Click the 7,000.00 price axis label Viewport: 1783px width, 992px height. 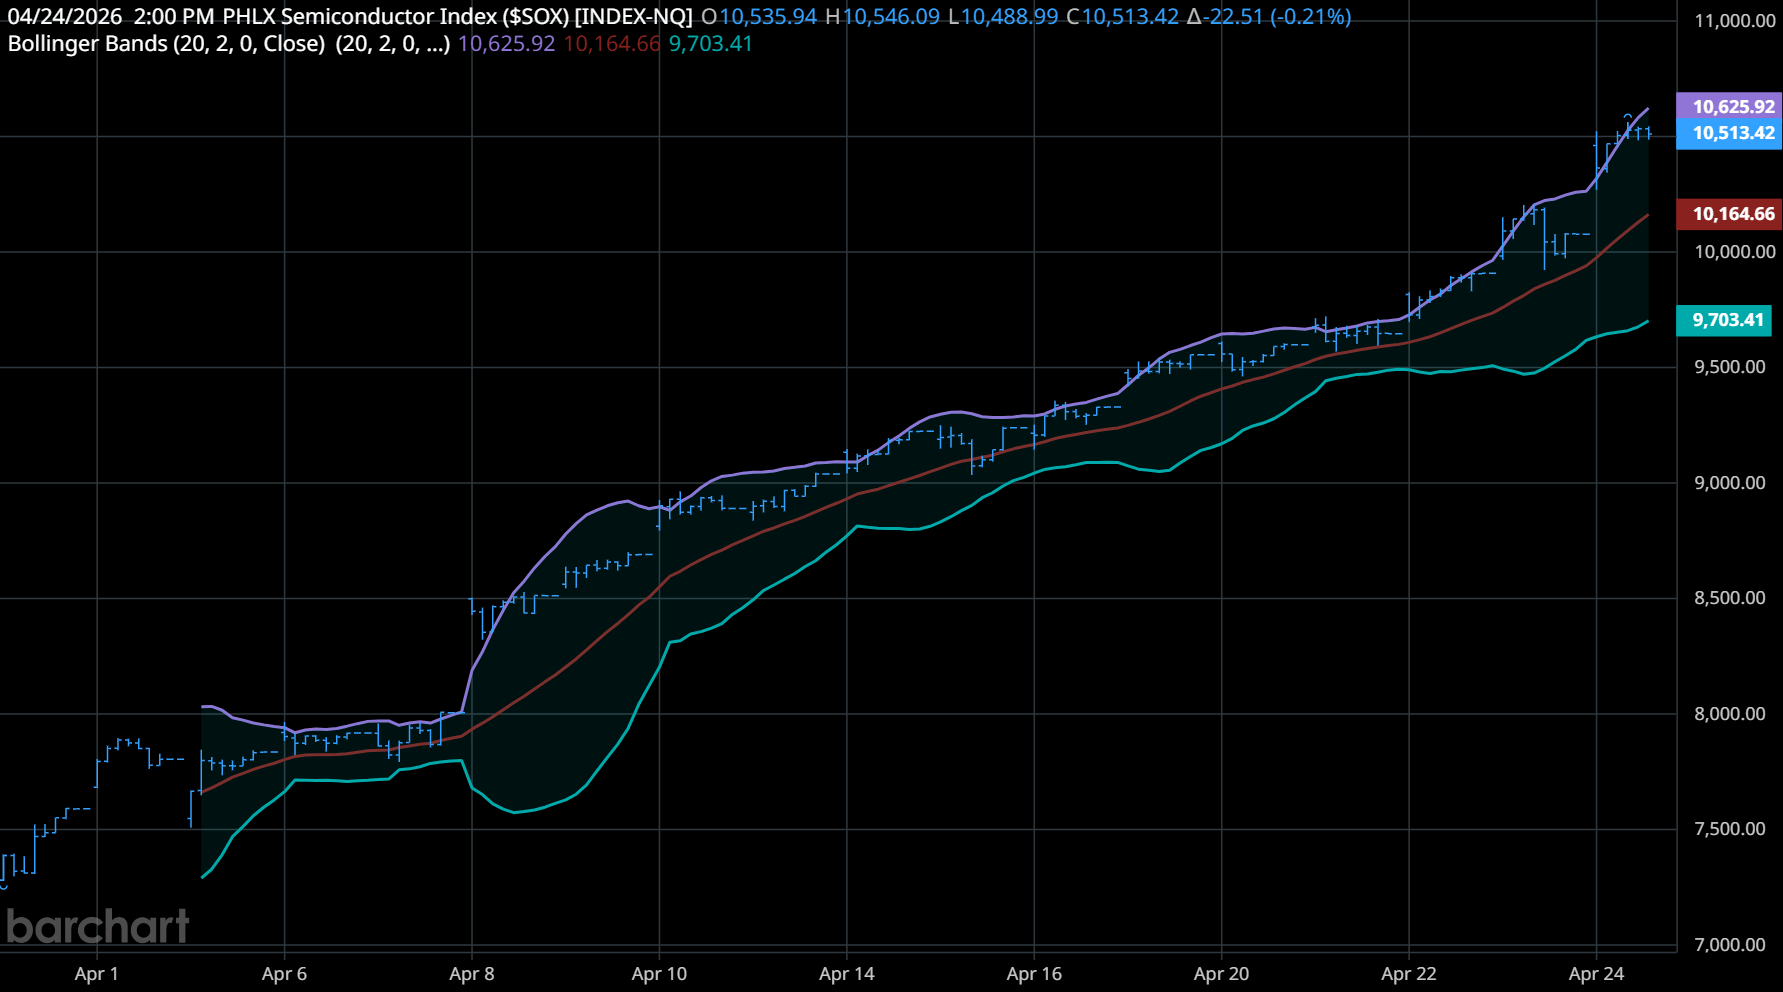point(1729,945)
